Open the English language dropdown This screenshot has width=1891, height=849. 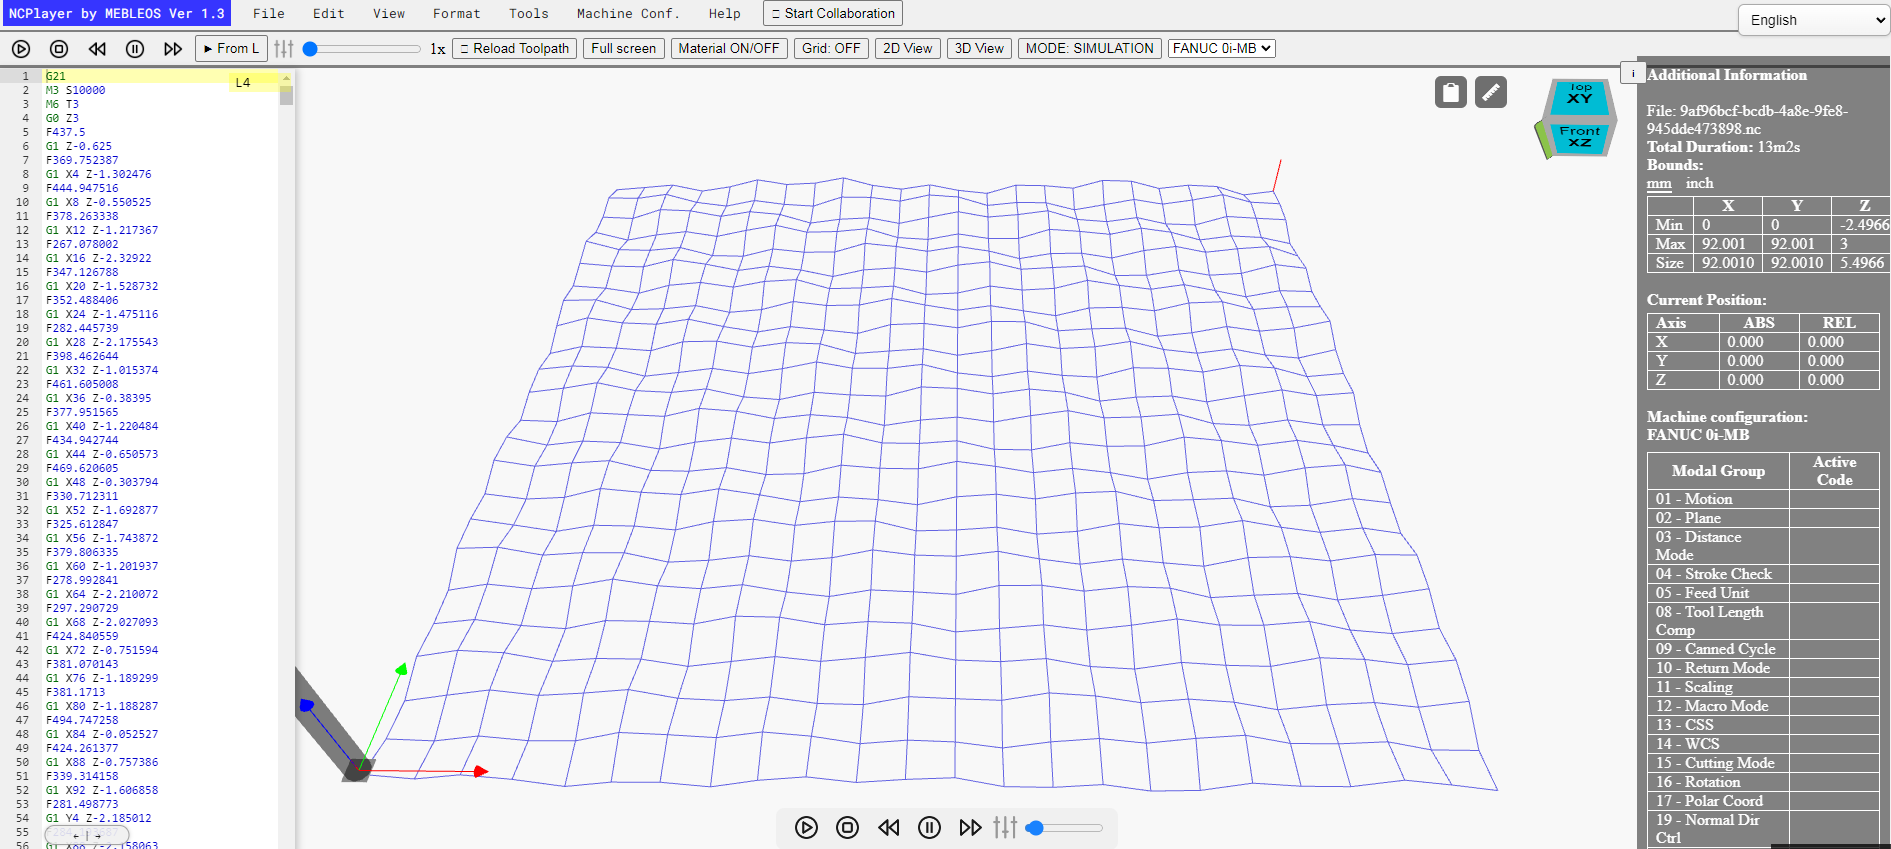[x=1815, y=20]
